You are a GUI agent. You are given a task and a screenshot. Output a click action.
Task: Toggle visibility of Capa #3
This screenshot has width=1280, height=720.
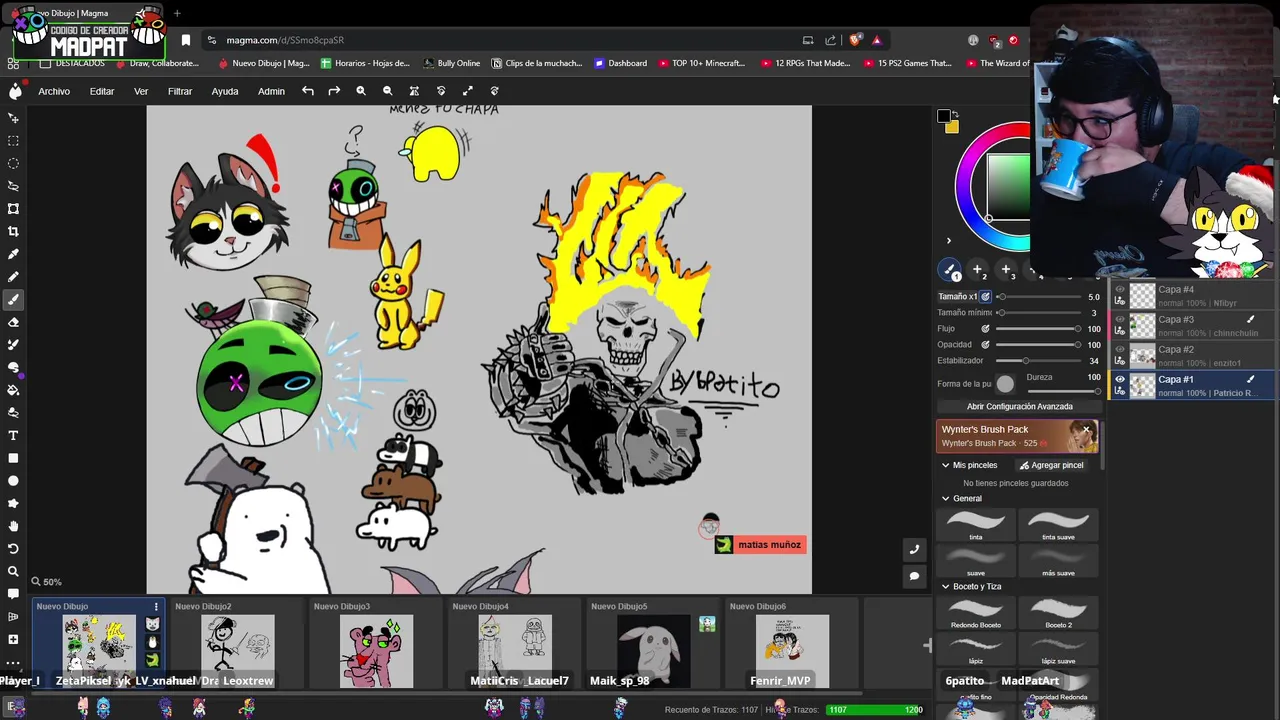(1120, 320)
